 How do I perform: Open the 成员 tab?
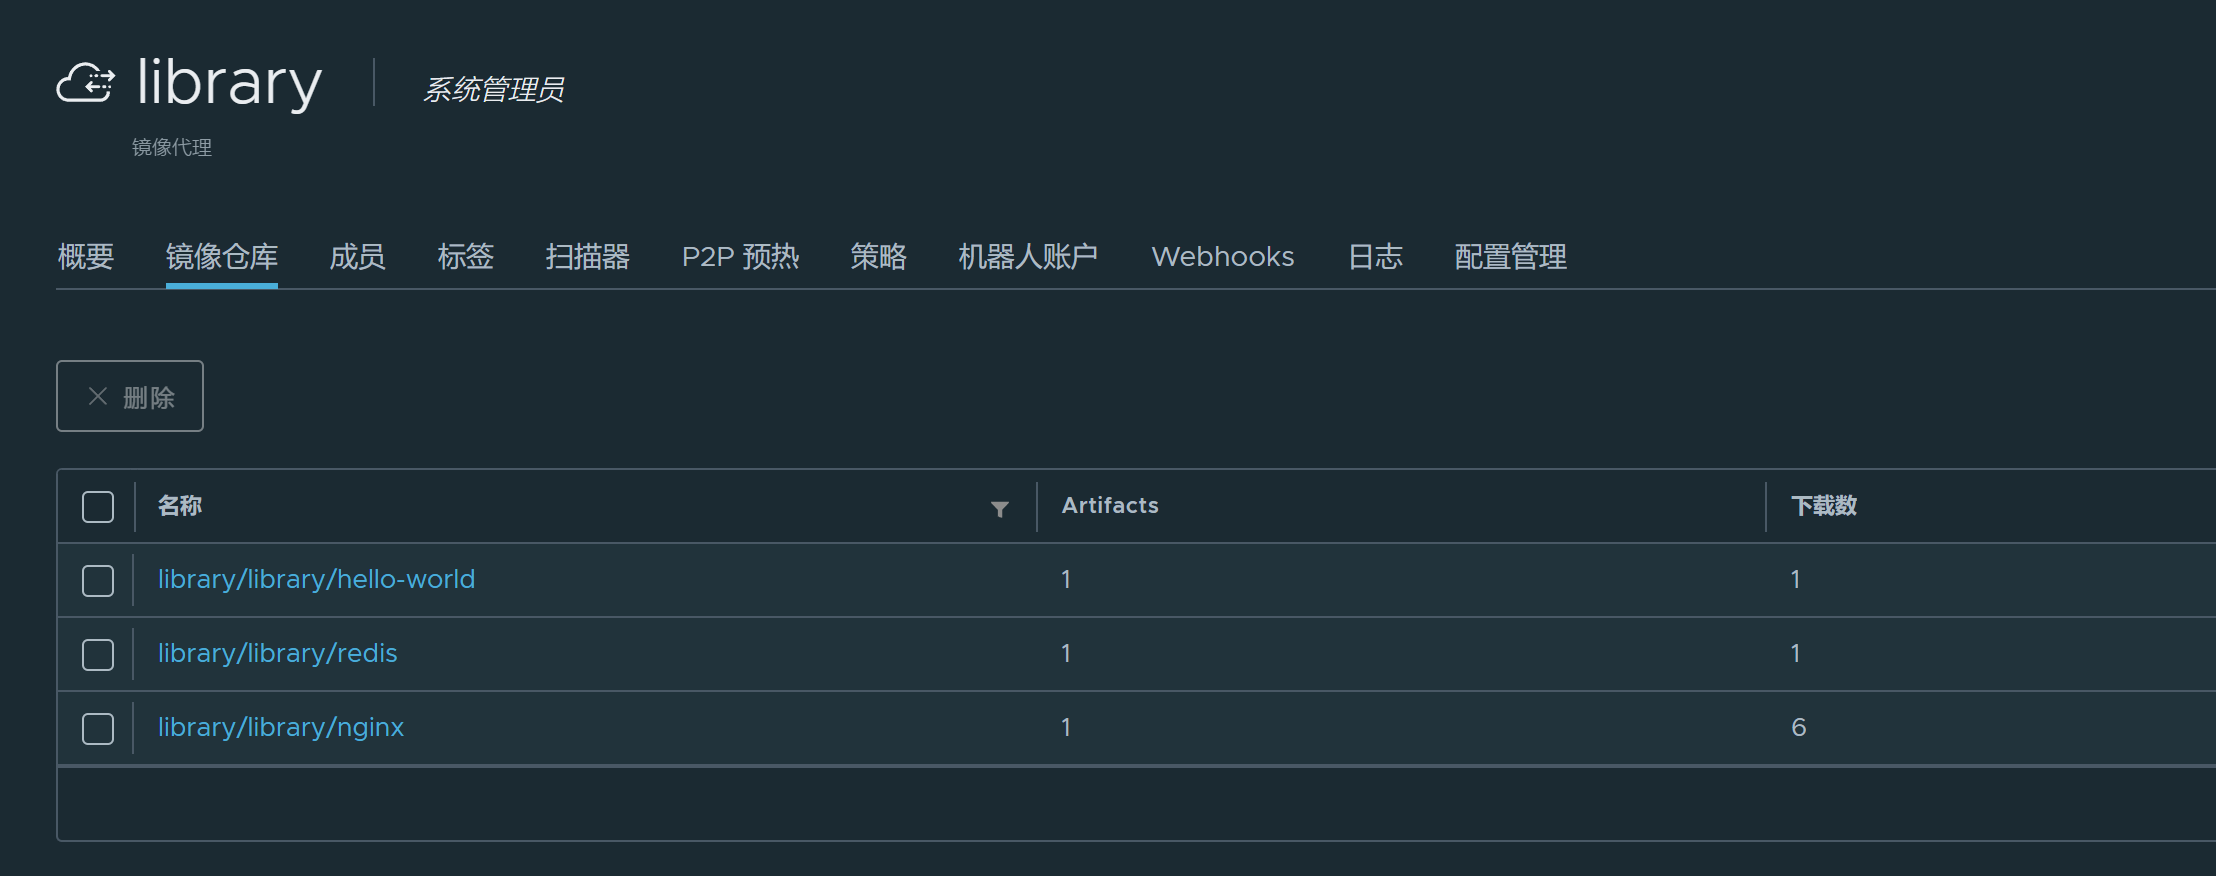click(357, 257)
